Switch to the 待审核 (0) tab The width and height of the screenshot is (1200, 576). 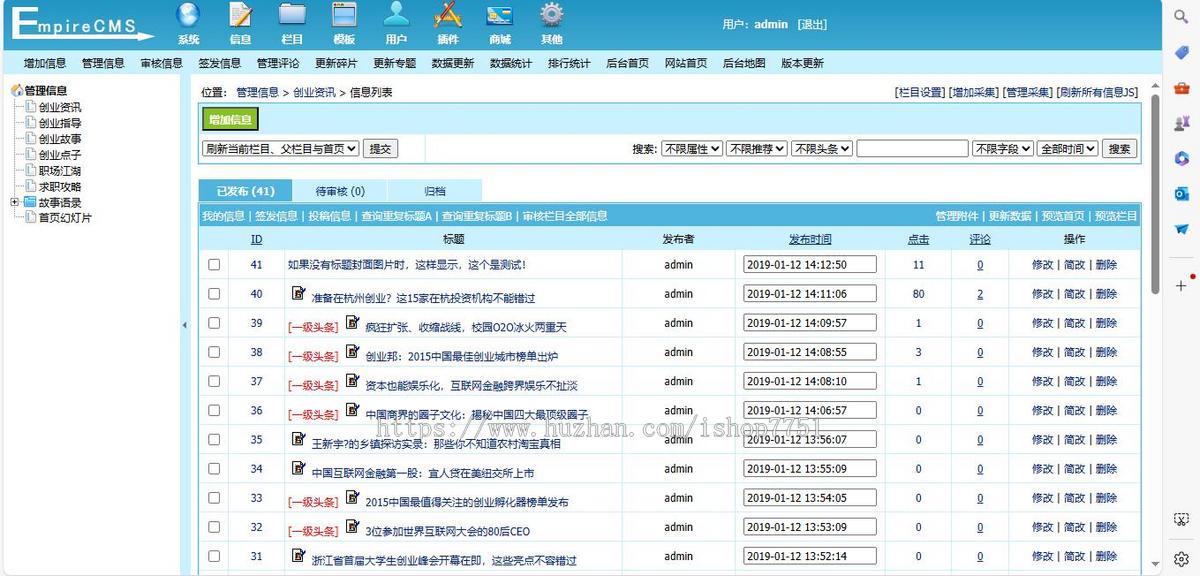pos(340,191)
